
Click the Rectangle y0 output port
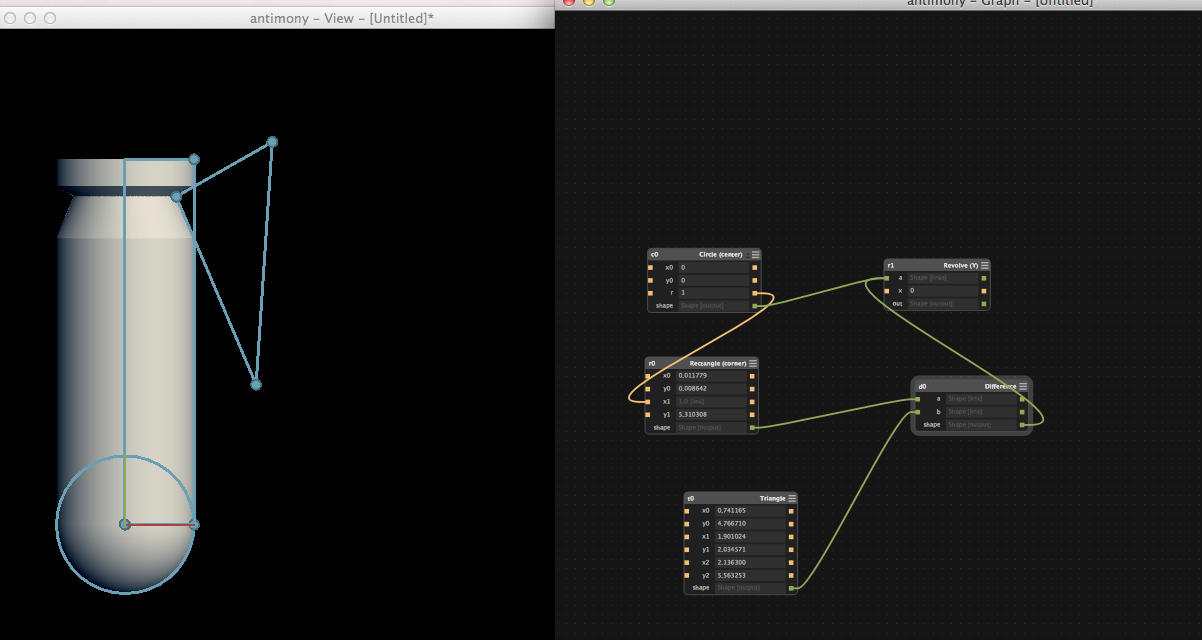pos(752,388)
